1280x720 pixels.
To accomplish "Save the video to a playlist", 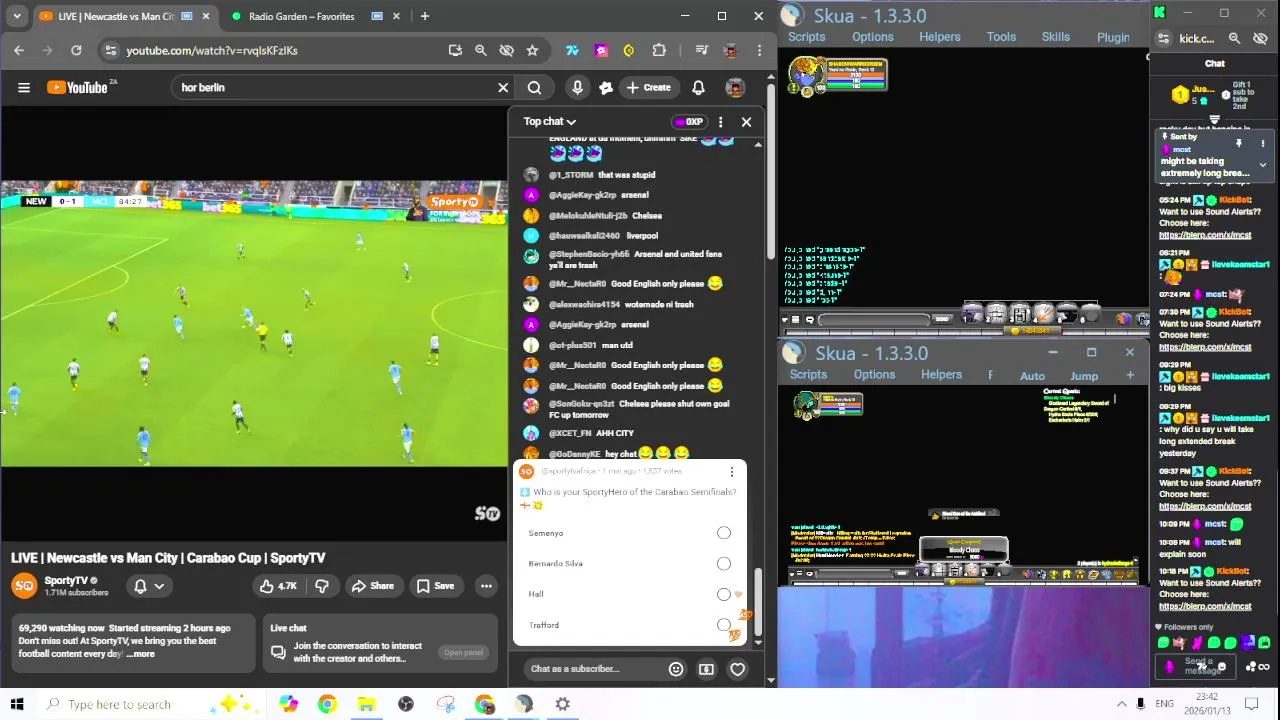I will coord(435,586).
